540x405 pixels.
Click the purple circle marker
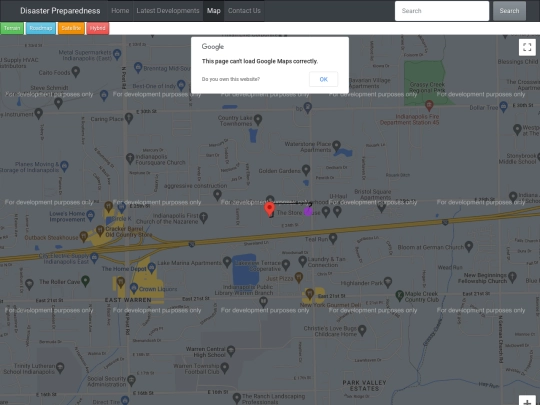click(308, 211)
